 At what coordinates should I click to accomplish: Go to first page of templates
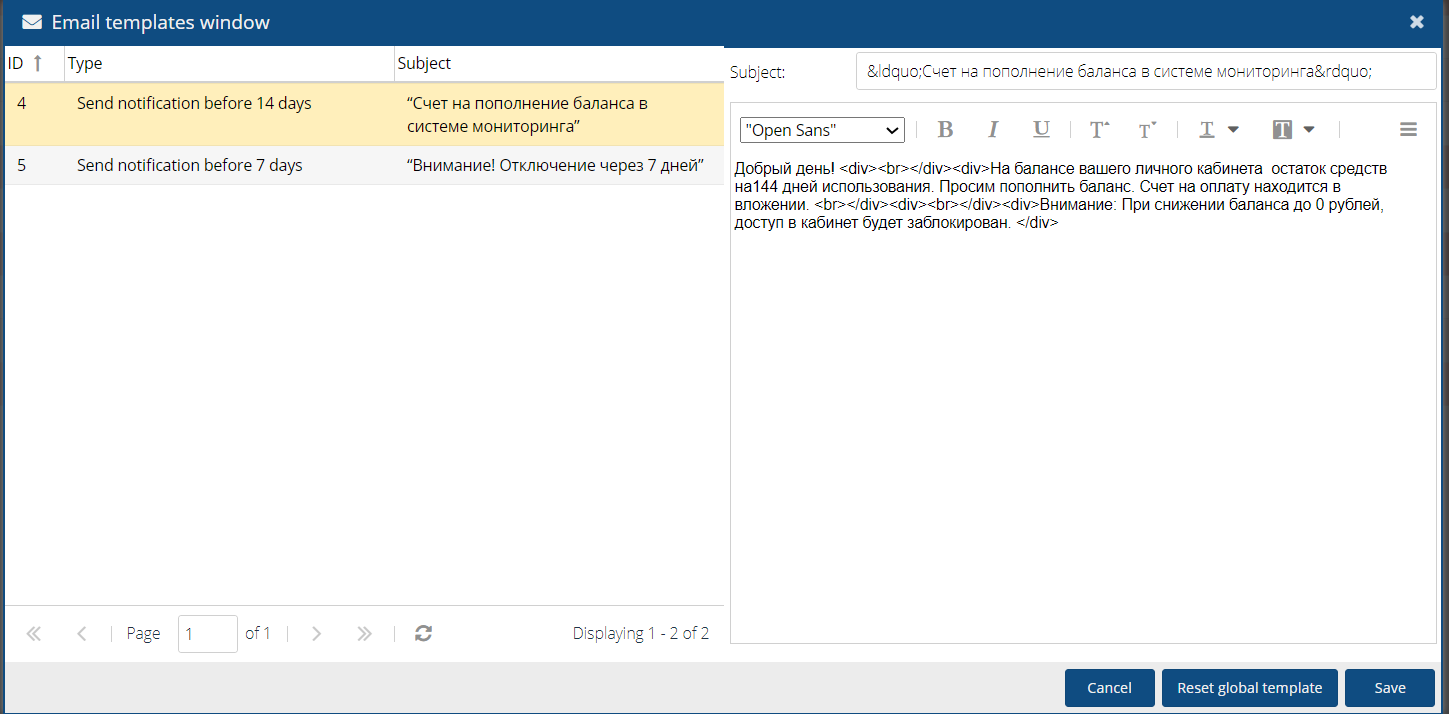point(34,633)
